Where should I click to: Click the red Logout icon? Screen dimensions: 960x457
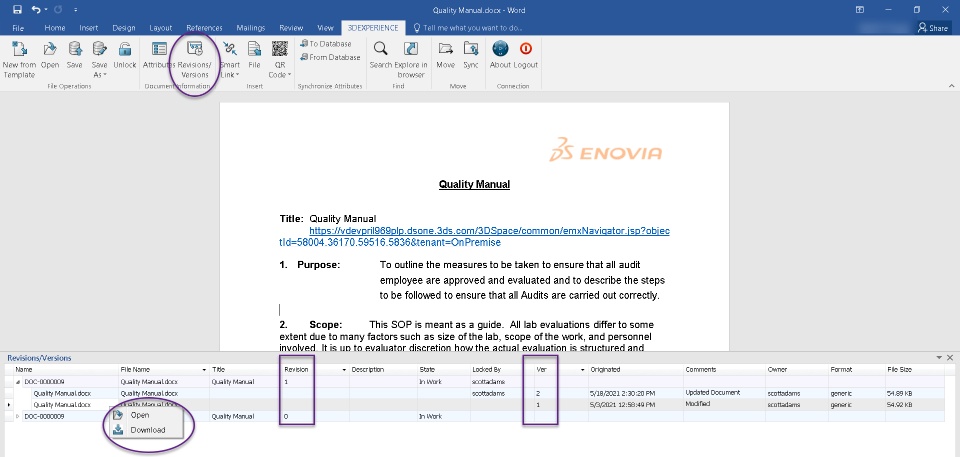point(525,48)
